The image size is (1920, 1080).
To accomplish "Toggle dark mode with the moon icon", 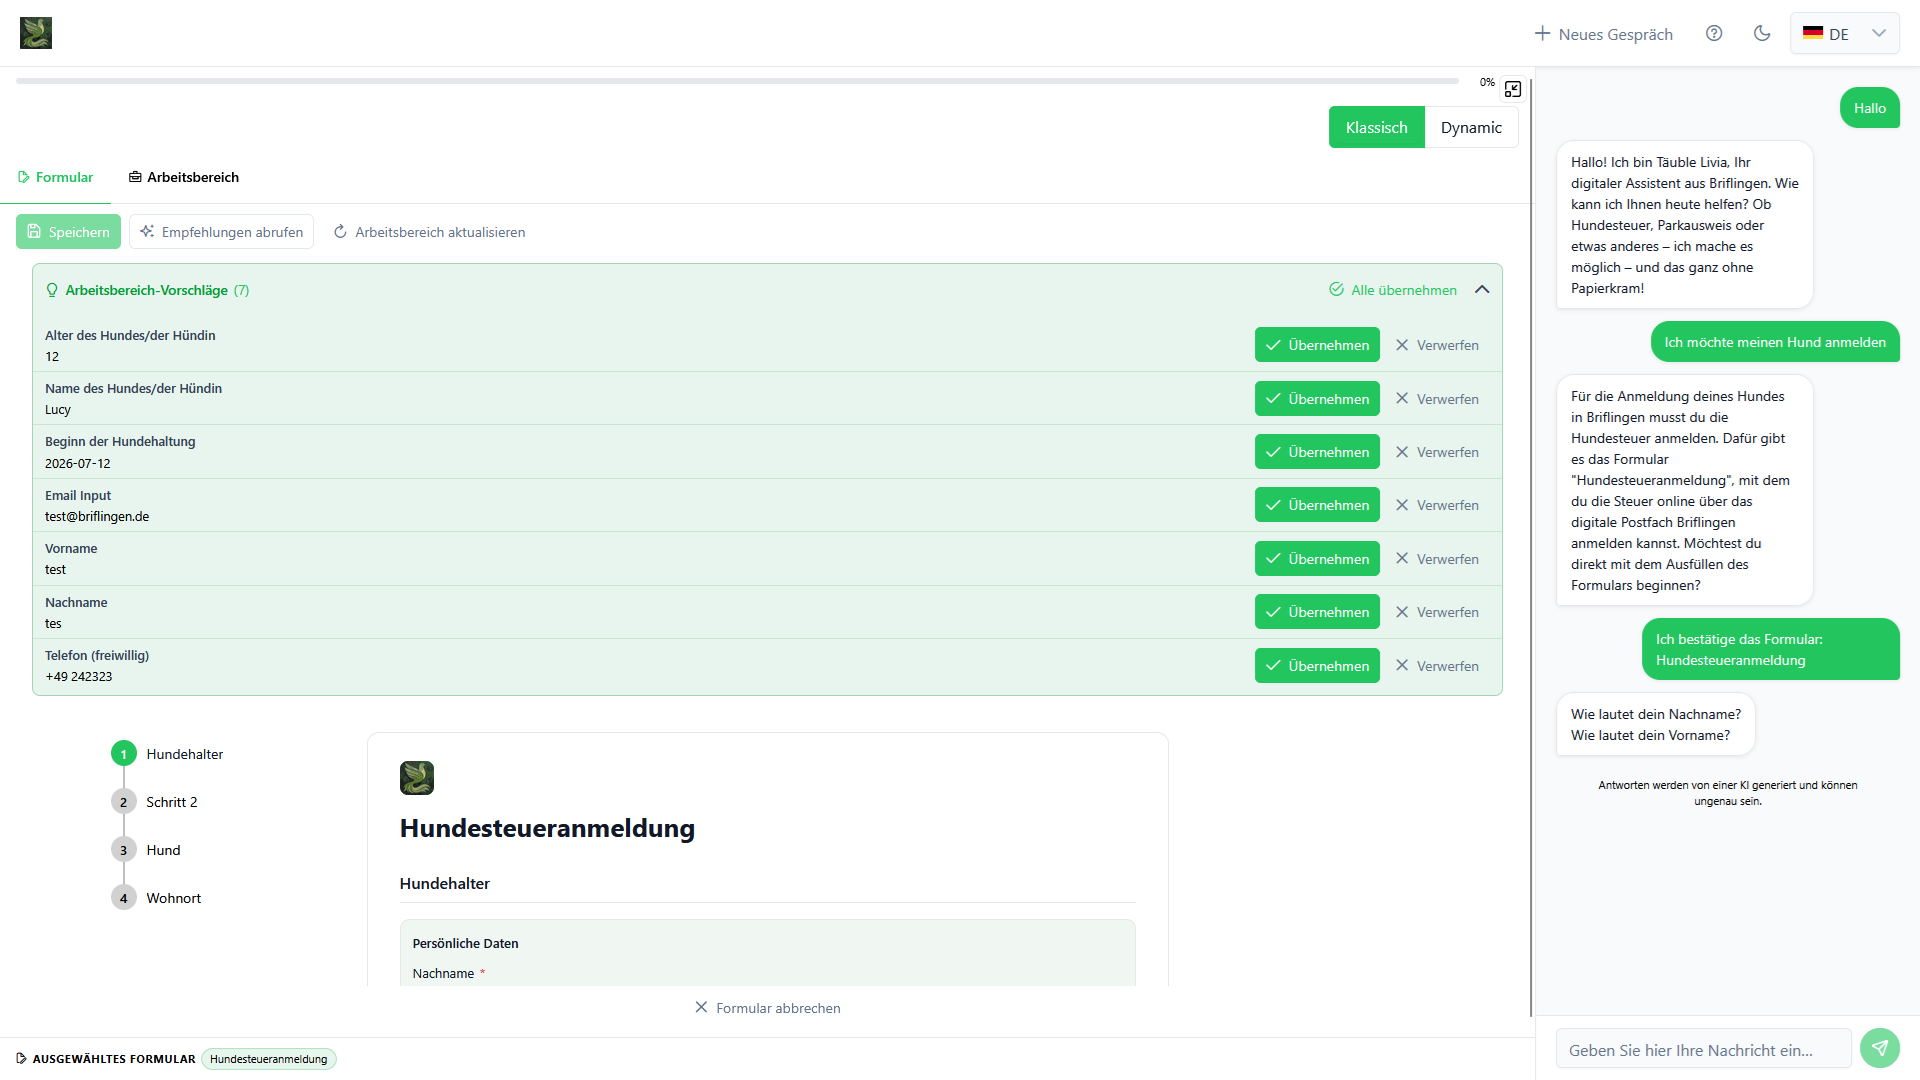I will [1762, 33].
